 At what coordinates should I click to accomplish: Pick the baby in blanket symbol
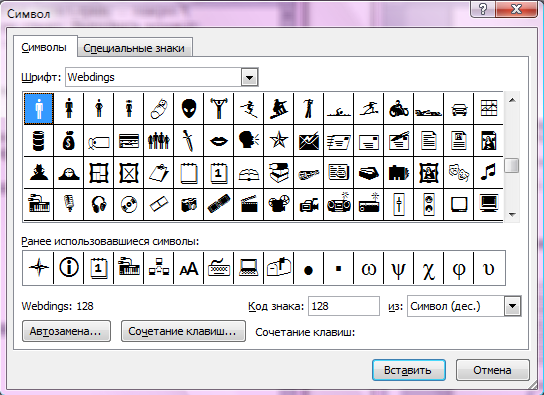coord(159,109)
